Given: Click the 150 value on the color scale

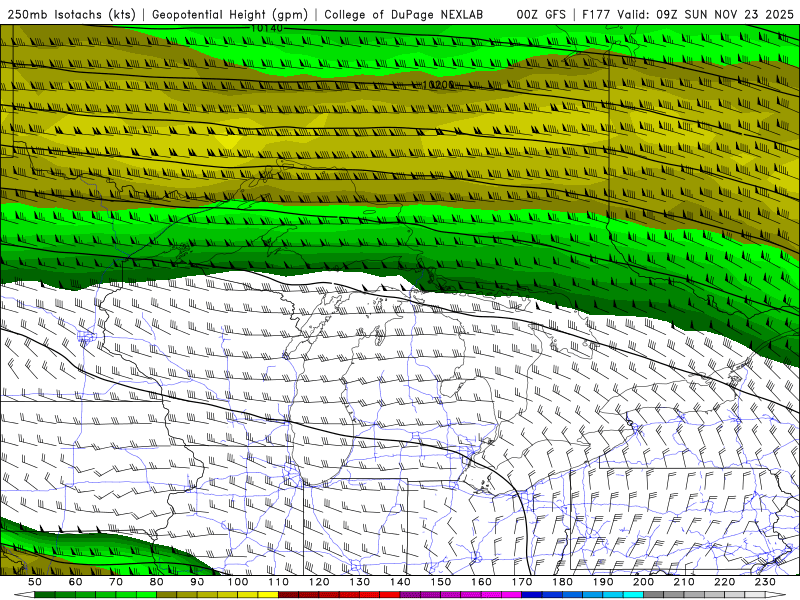Looking at the screenshot, I should pos(441,582).
